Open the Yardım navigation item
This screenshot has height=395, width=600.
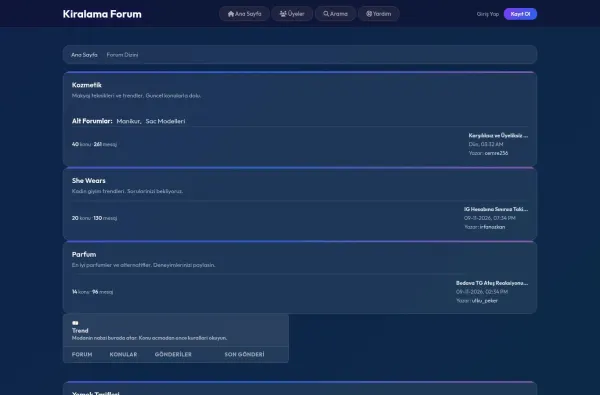378,14
